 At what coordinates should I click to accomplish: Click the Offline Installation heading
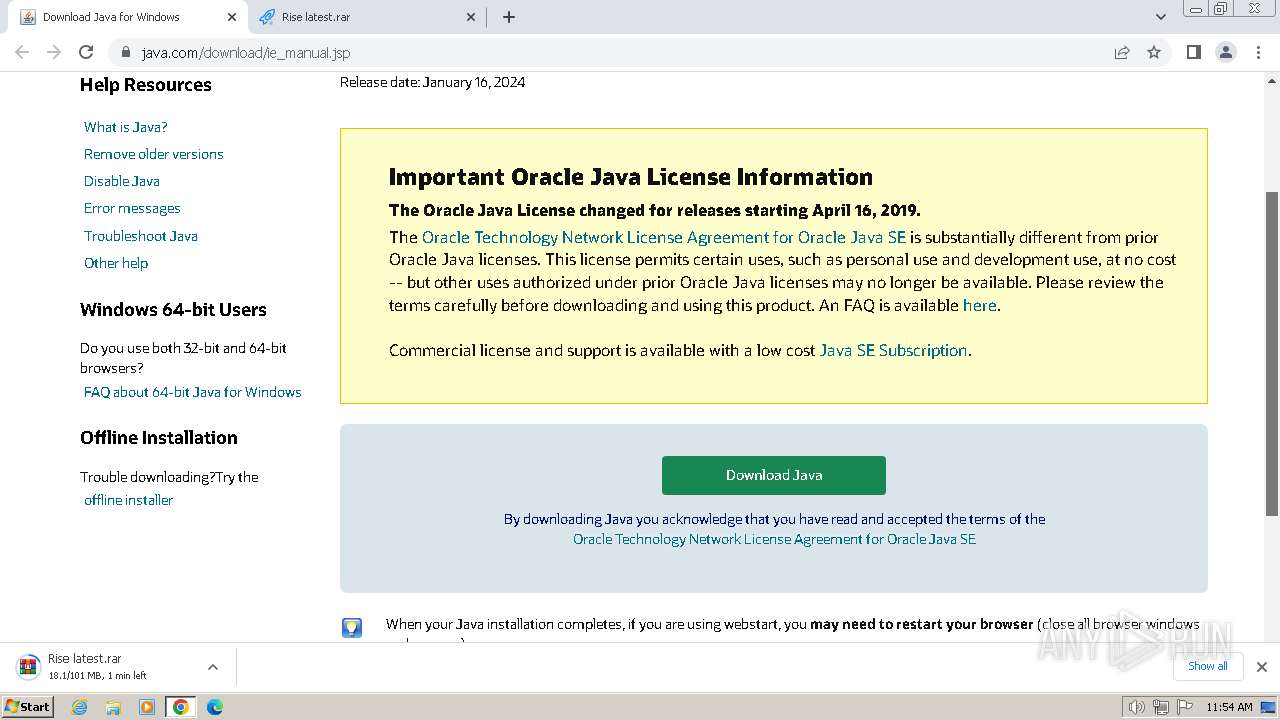coord(159,438)
